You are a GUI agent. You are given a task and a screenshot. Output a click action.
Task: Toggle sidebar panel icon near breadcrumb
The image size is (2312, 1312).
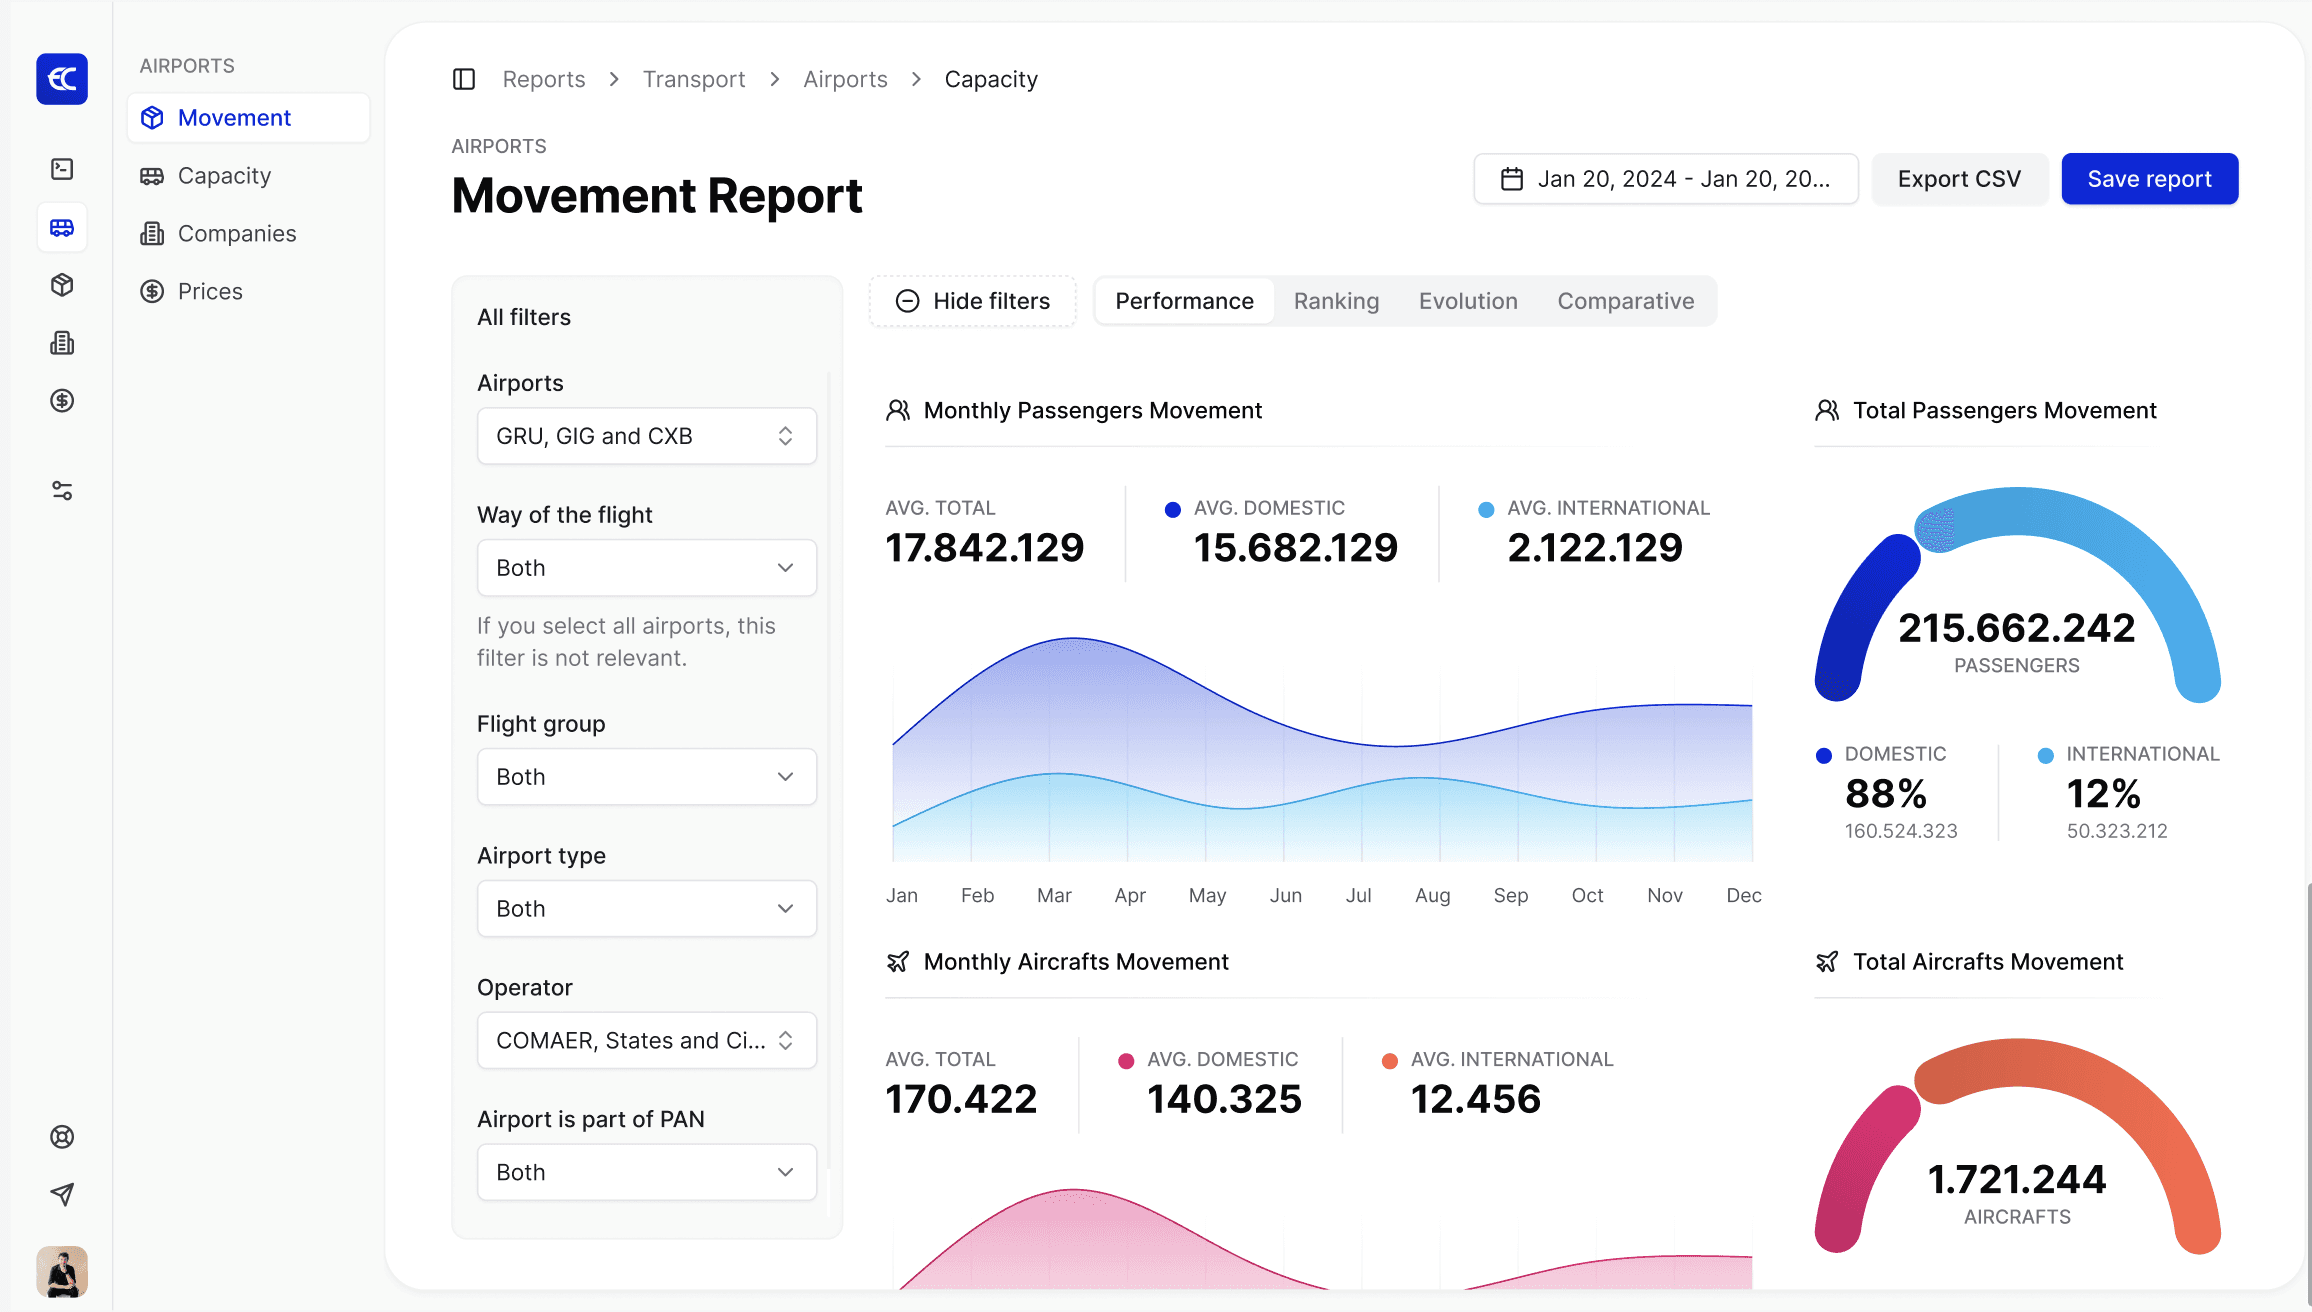click(x=464, y=79)
